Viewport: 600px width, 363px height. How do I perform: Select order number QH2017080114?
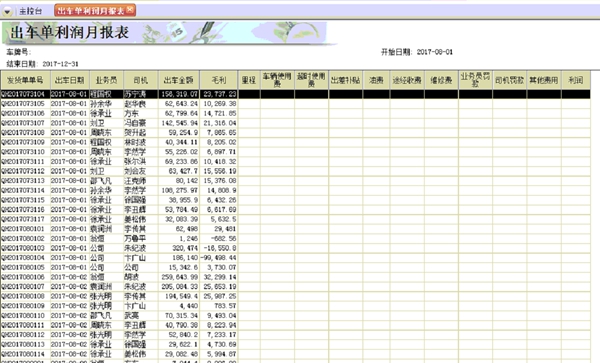[23, 354]
